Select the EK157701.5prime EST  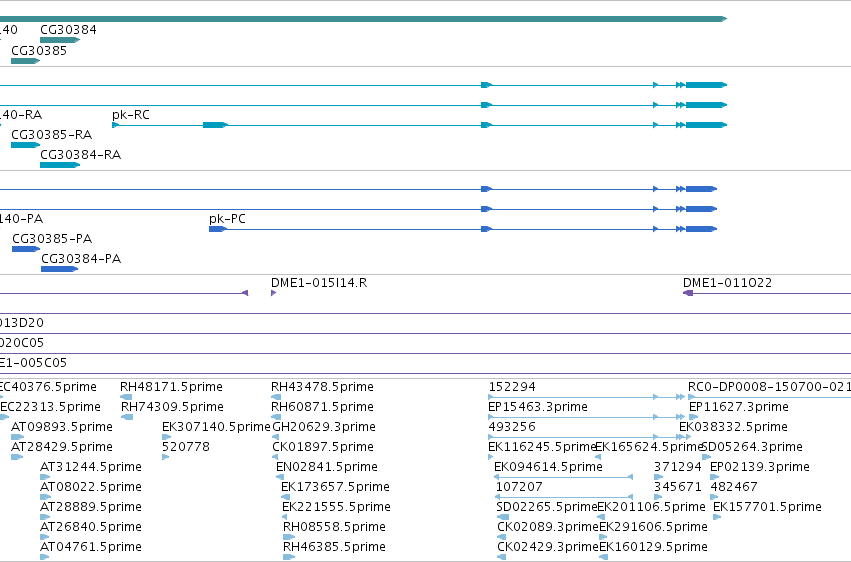coord(717,517)
